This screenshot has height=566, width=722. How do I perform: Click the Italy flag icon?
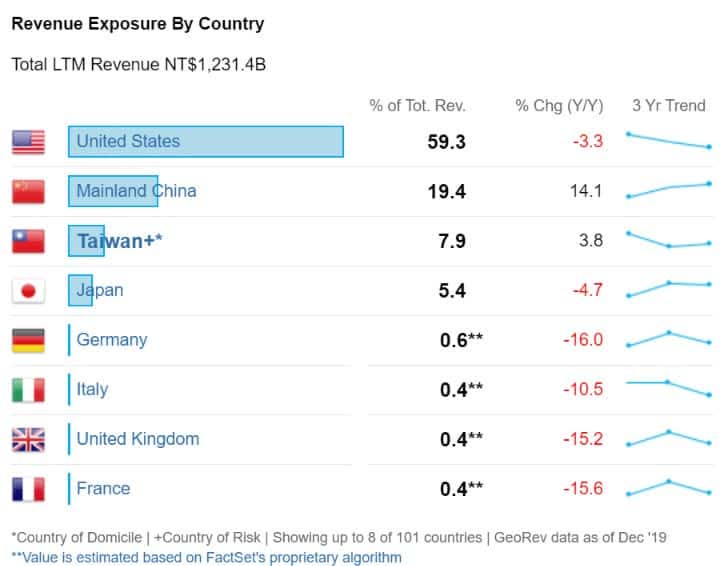tap(28, 390)
